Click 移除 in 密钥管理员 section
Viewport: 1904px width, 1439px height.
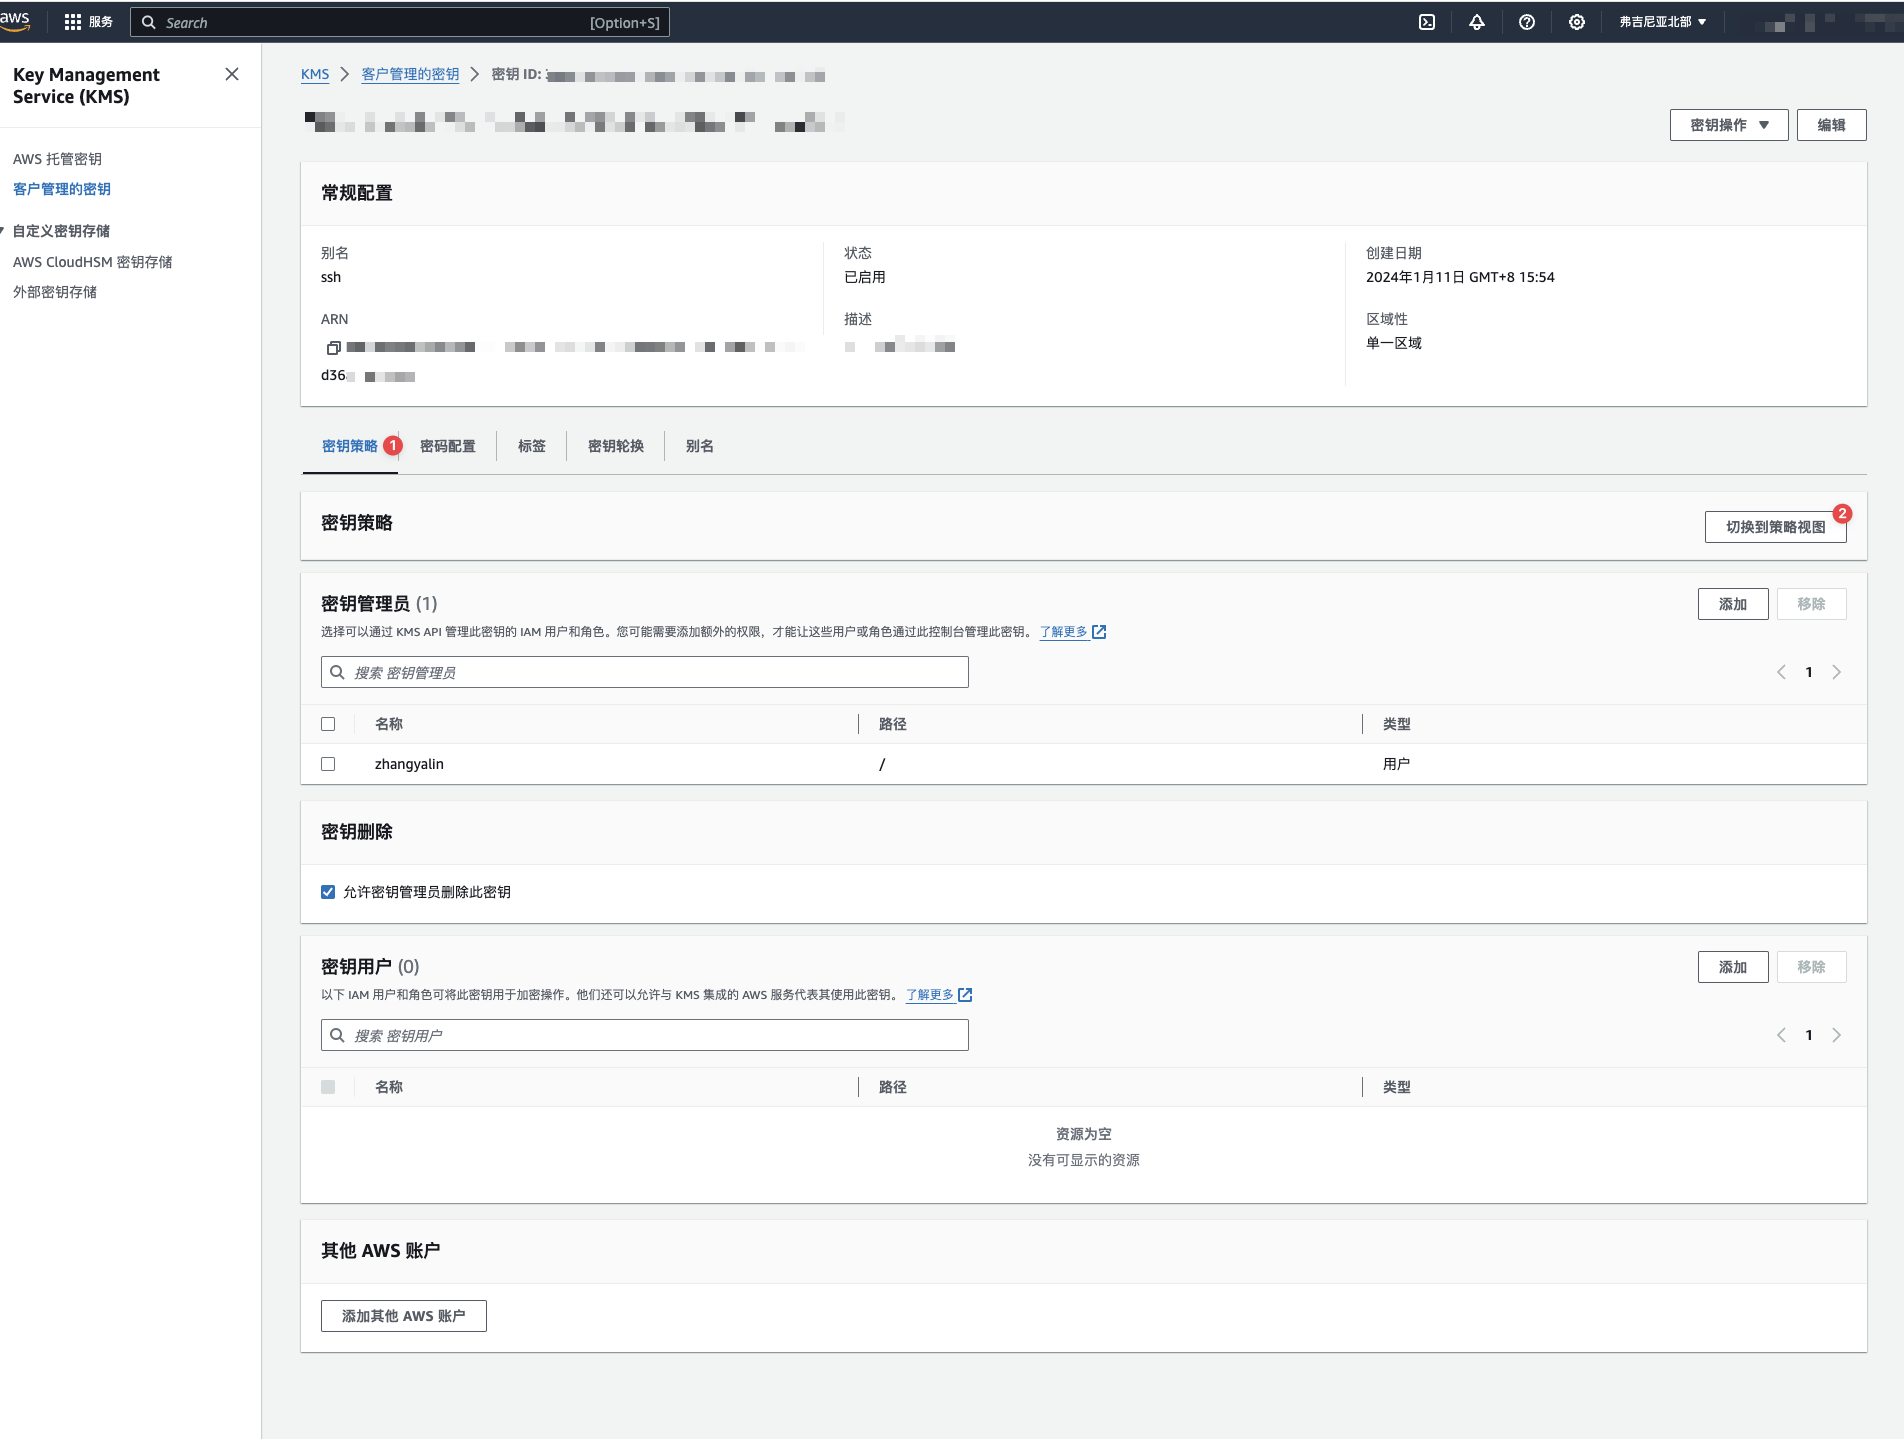coord(1811,604)
